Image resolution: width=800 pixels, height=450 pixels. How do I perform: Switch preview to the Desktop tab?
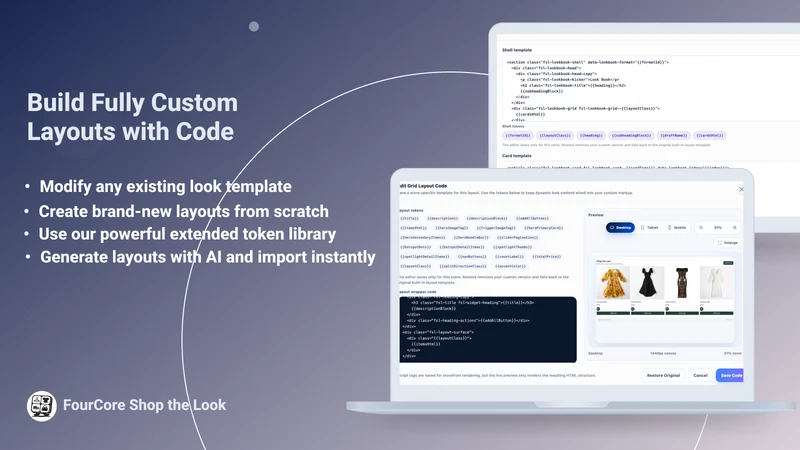point(620,228)
